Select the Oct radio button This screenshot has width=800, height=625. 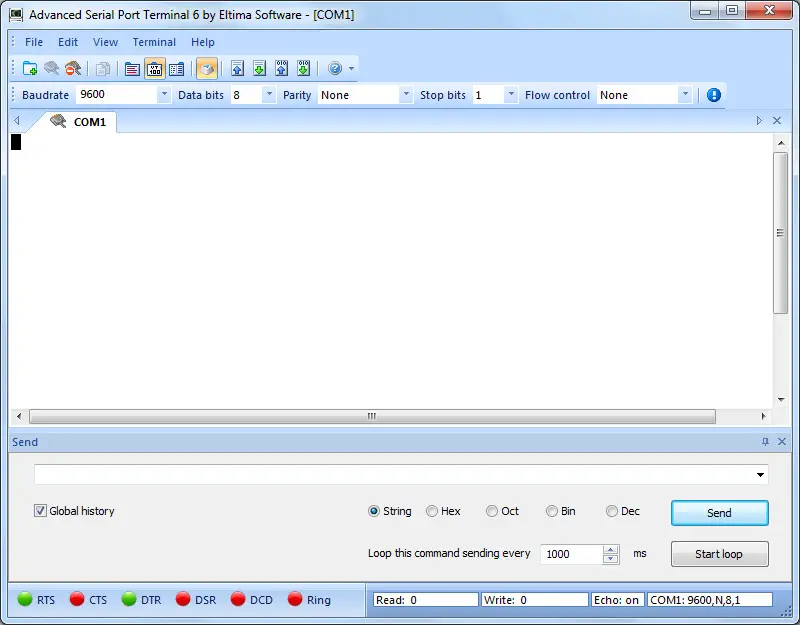click(491, 511)
